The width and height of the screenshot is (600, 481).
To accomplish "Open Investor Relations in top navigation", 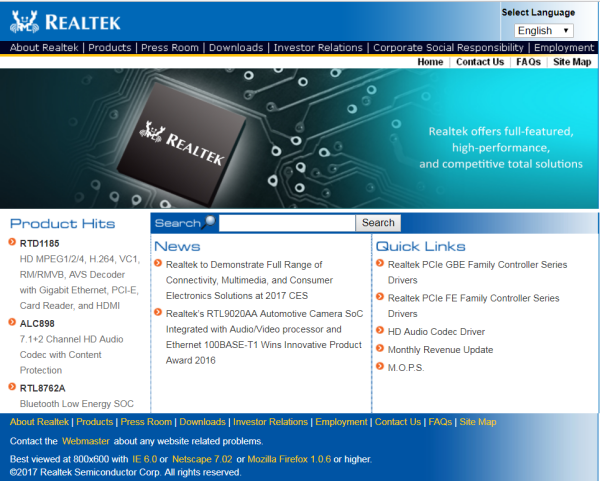I will [318, 47].
